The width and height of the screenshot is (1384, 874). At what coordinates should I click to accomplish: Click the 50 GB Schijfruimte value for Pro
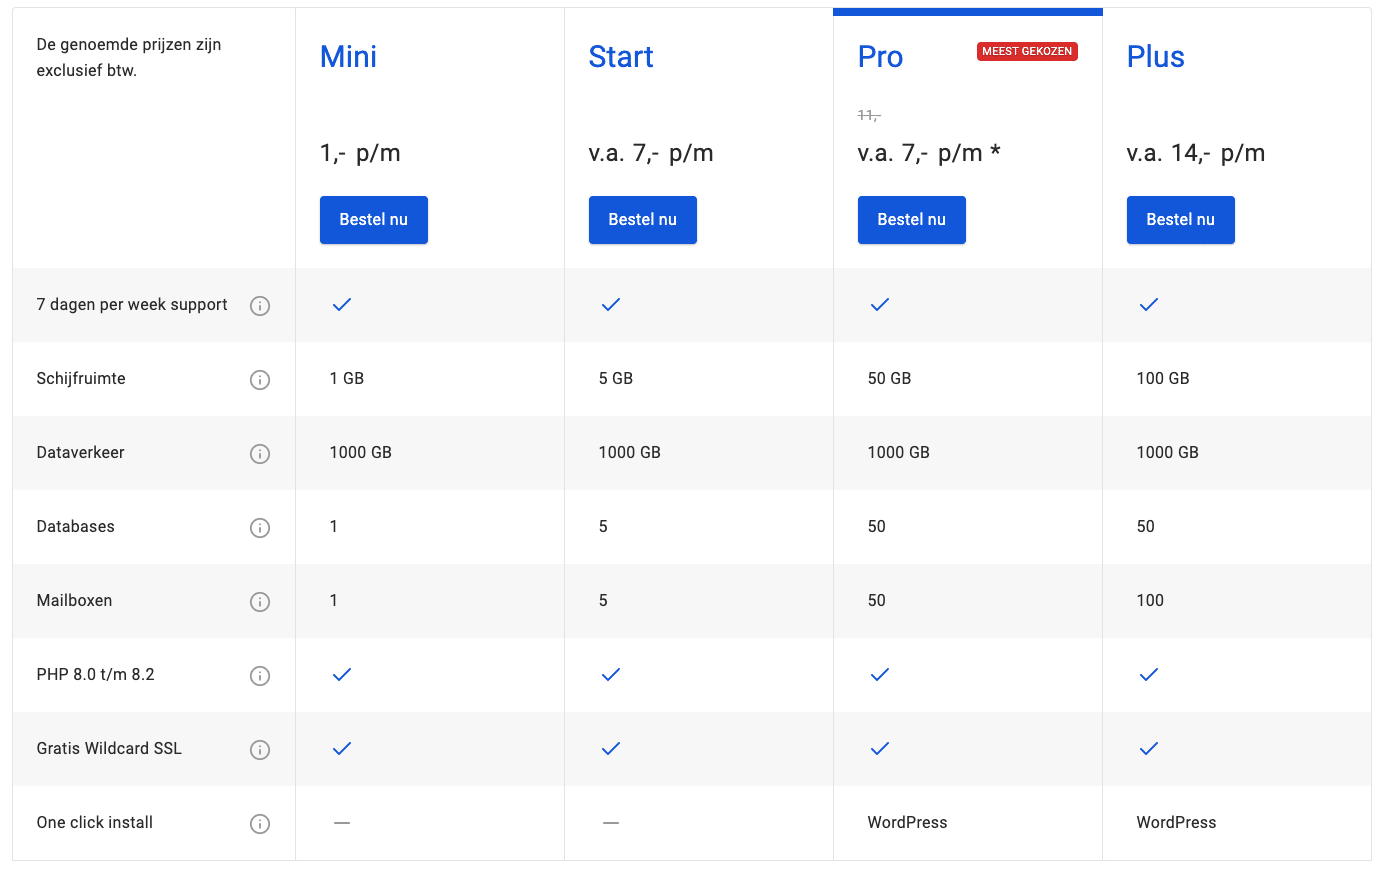[890, 379]
